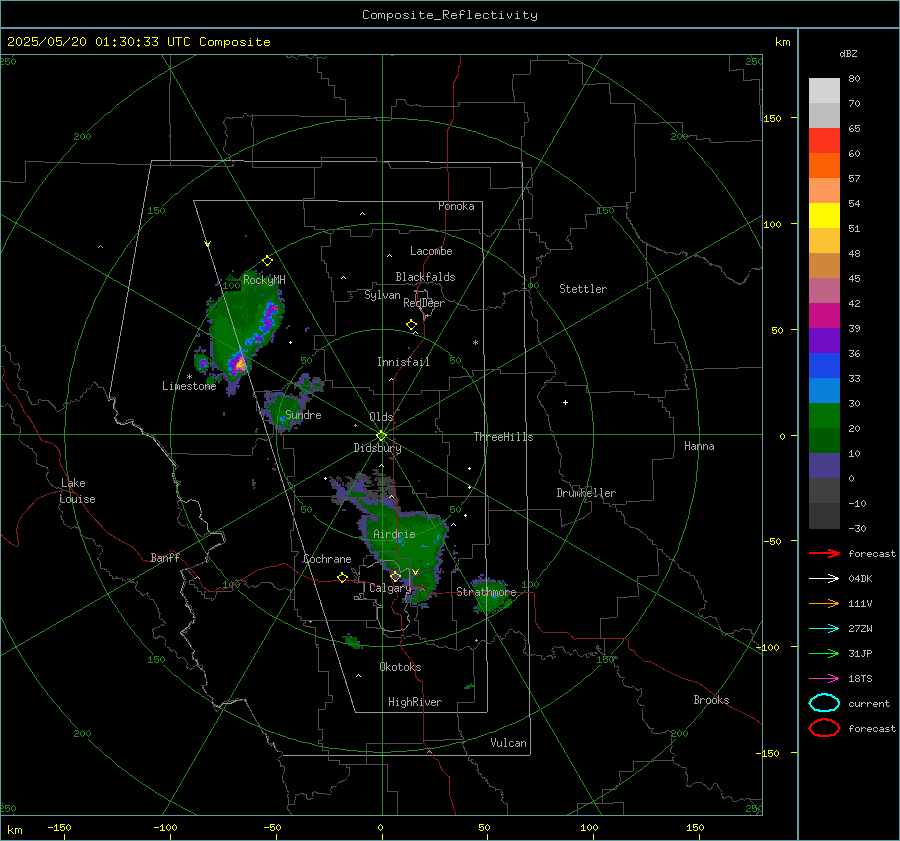Click the yellow diamond marker above Calgary
900x841 pixels.
pos(395,576)
